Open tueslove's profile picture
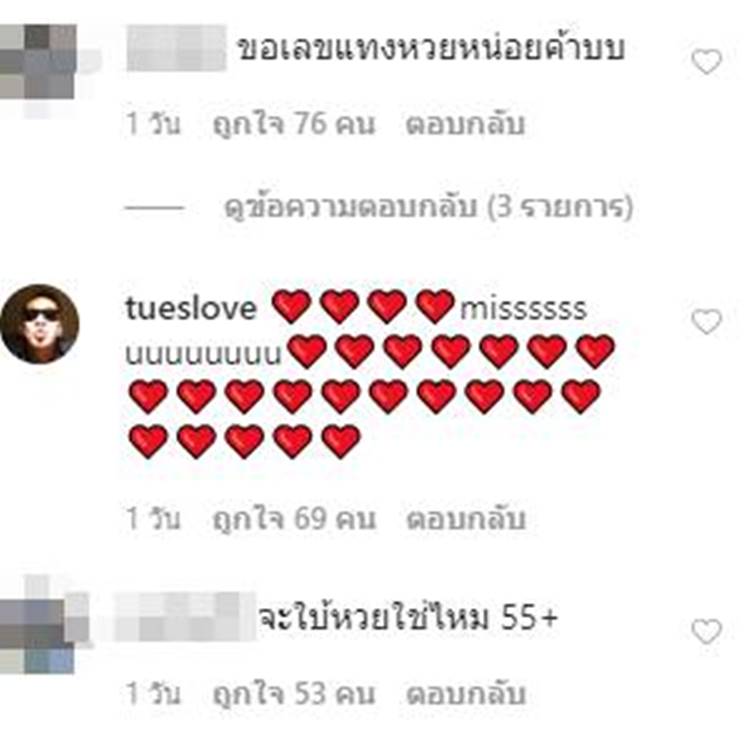 tap(39, 324)
